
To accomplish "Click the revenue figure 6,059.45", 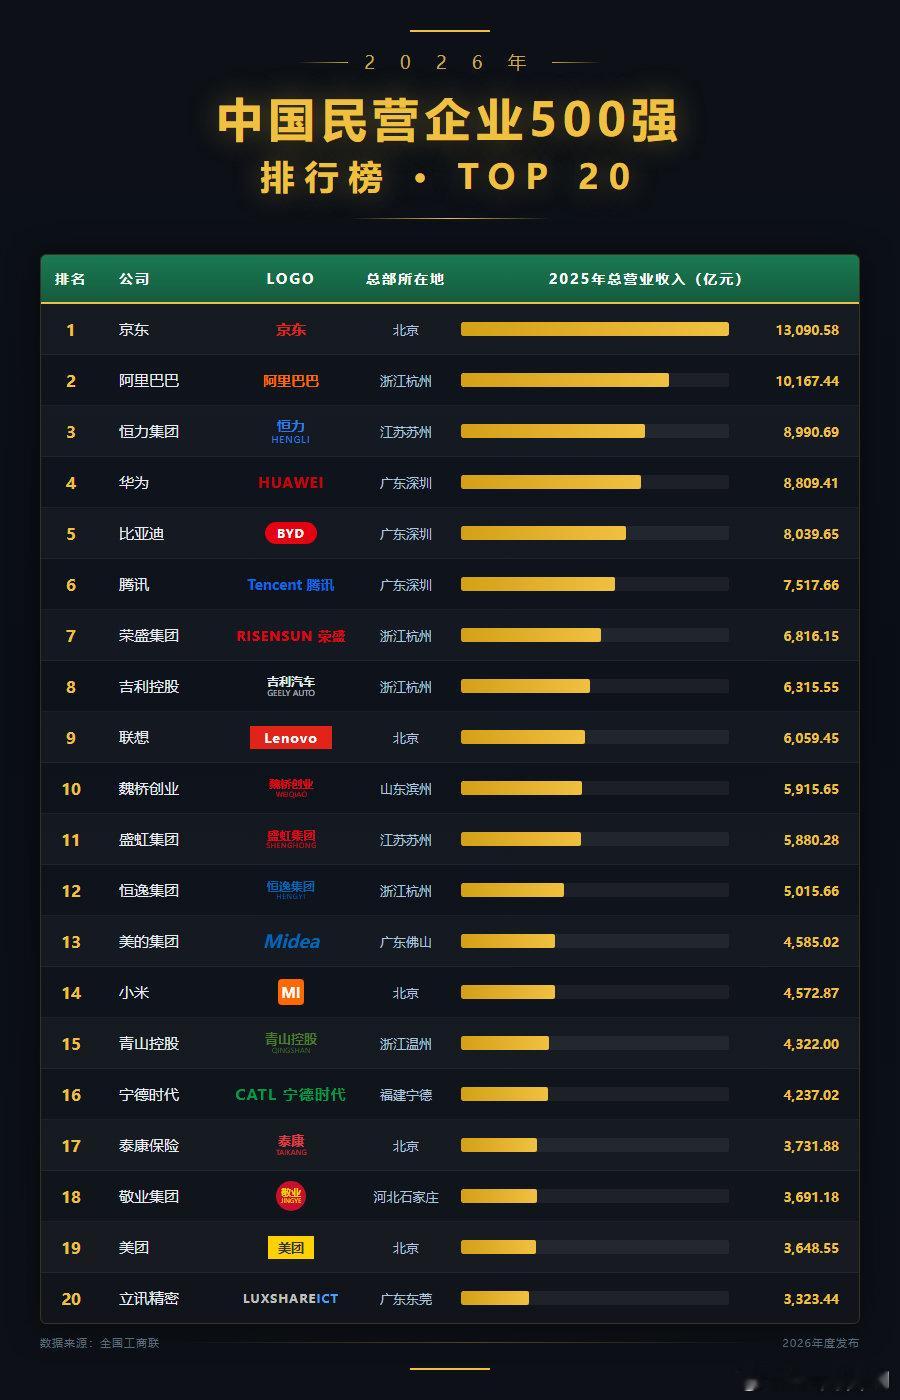I will tap(811, 738).
